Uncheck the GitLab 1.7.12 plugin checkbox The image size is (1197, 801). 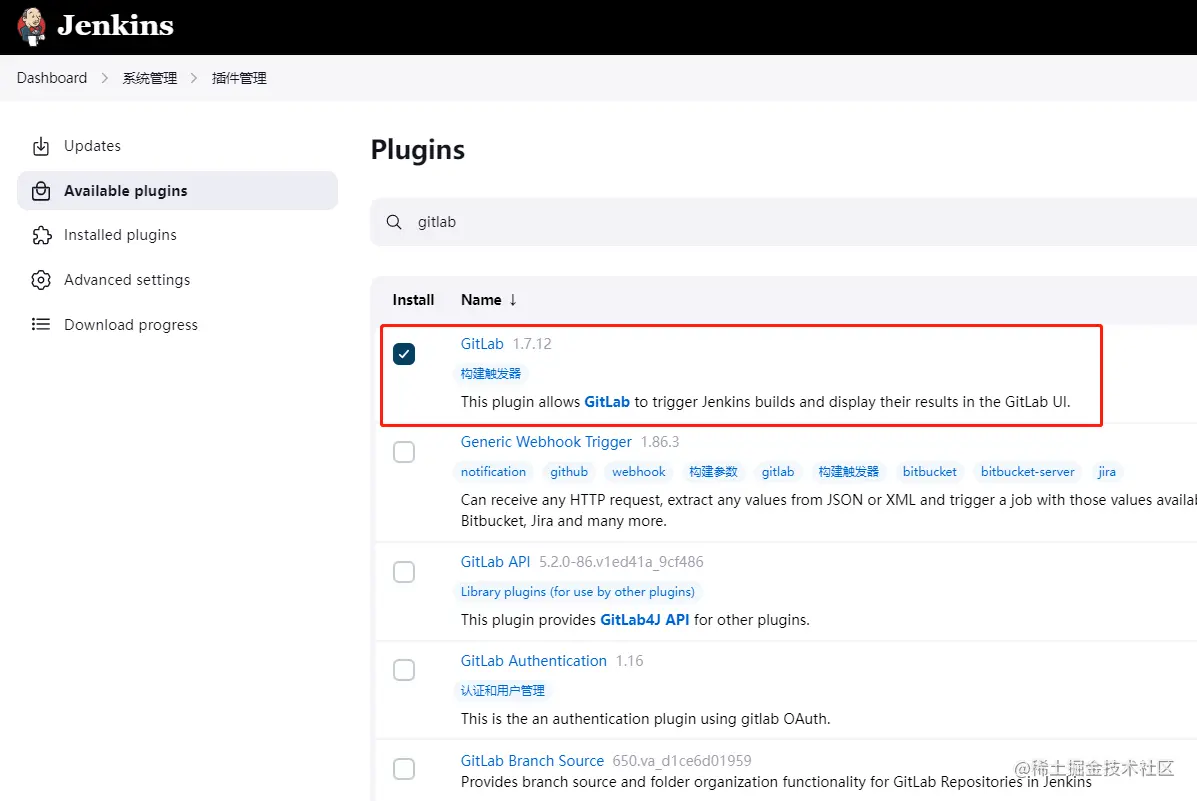coord(404,354)
